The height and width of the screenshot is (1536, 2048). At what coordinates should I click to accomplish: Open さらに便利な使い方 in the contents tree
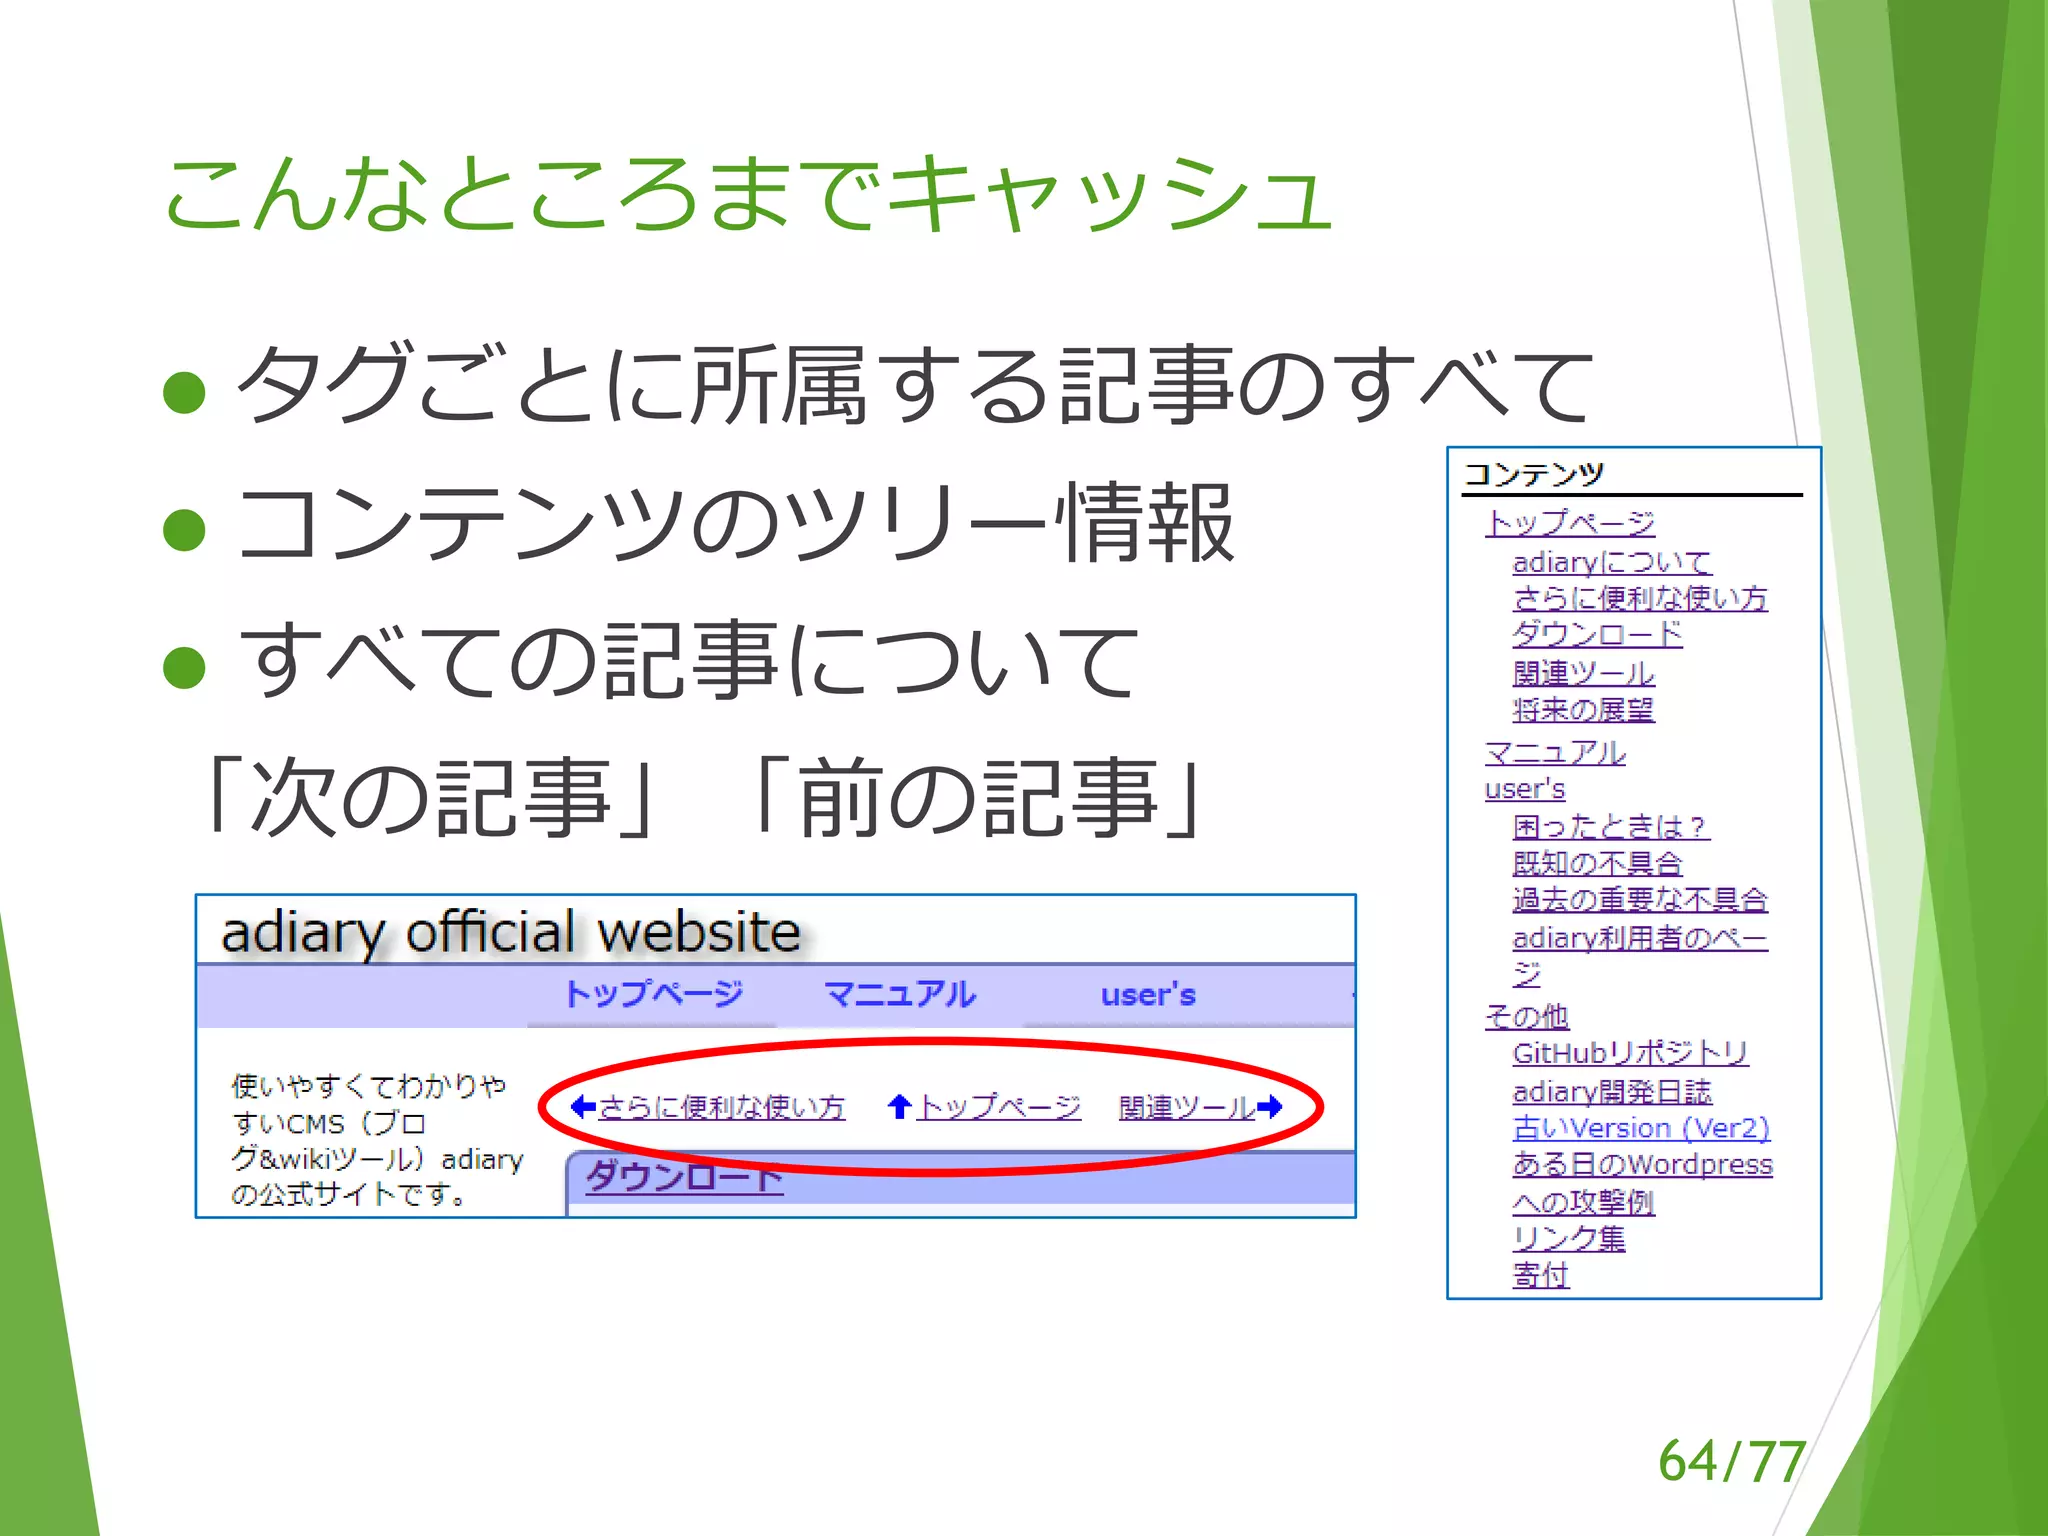(1640, 598)
